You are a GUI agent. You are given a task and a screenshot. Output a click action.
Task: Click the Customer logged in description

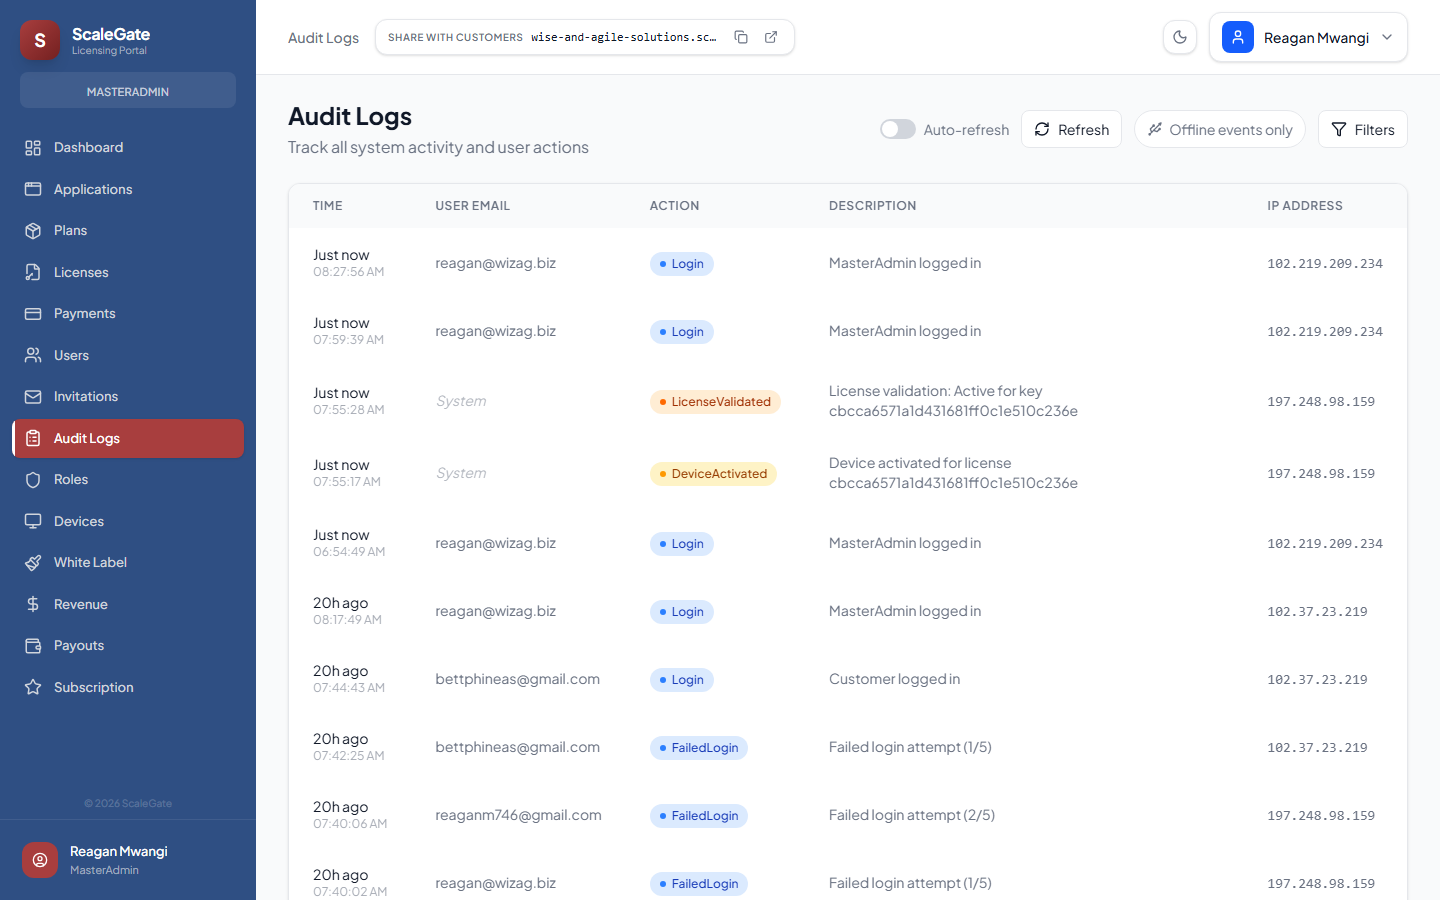[x=894, y=679]
